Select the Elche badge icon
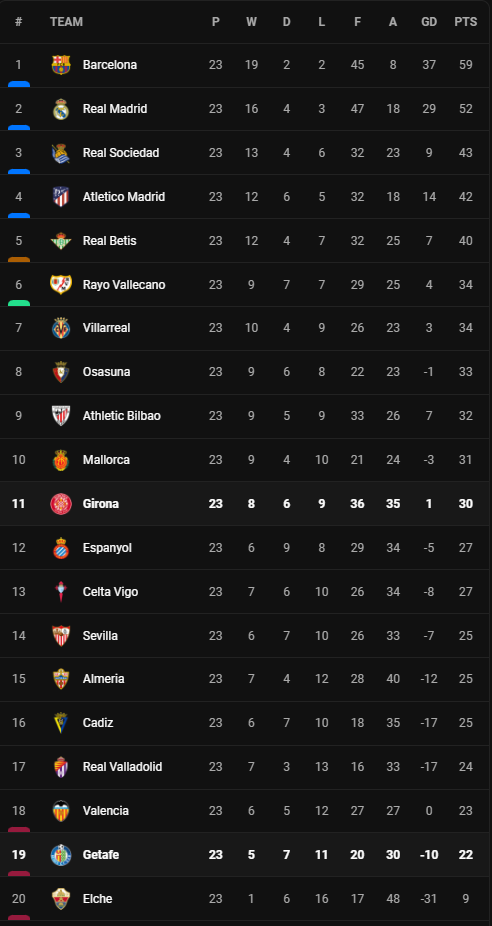 coord(61,899)
